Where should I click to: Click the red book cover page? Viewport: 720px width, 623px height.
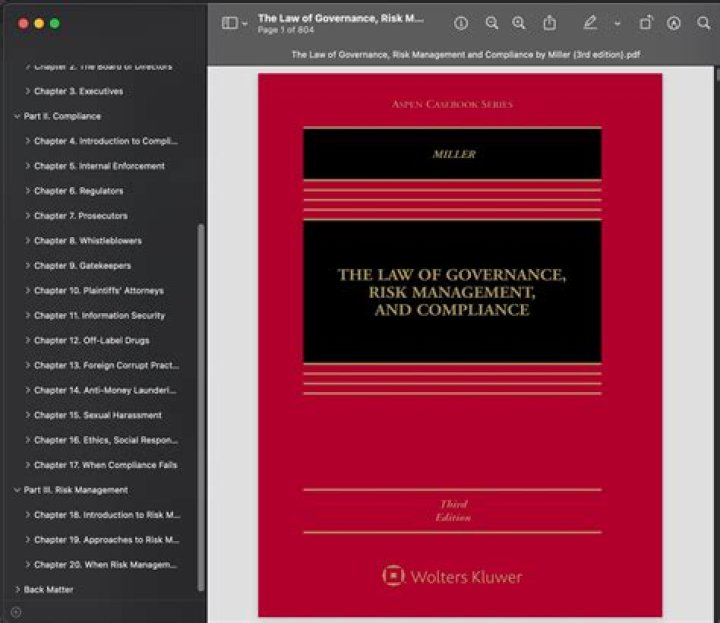(460, 345)
